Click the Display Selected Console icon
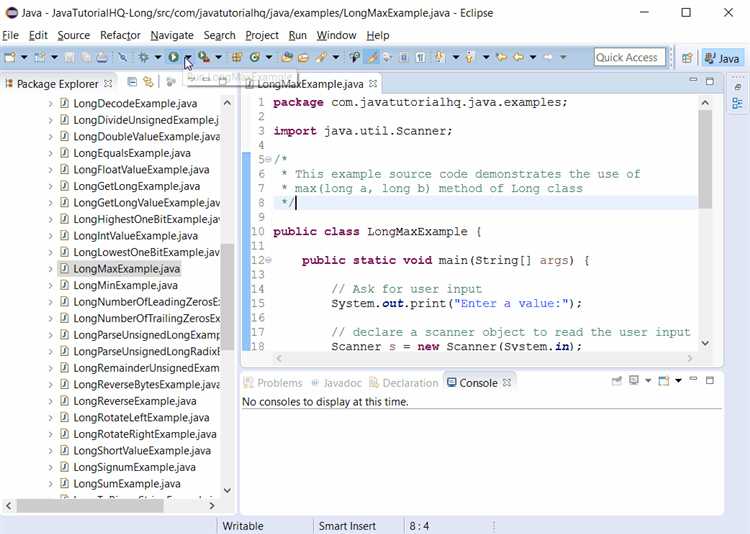The height and width of the screenshot is (534, 750). [x=634, y=380]
